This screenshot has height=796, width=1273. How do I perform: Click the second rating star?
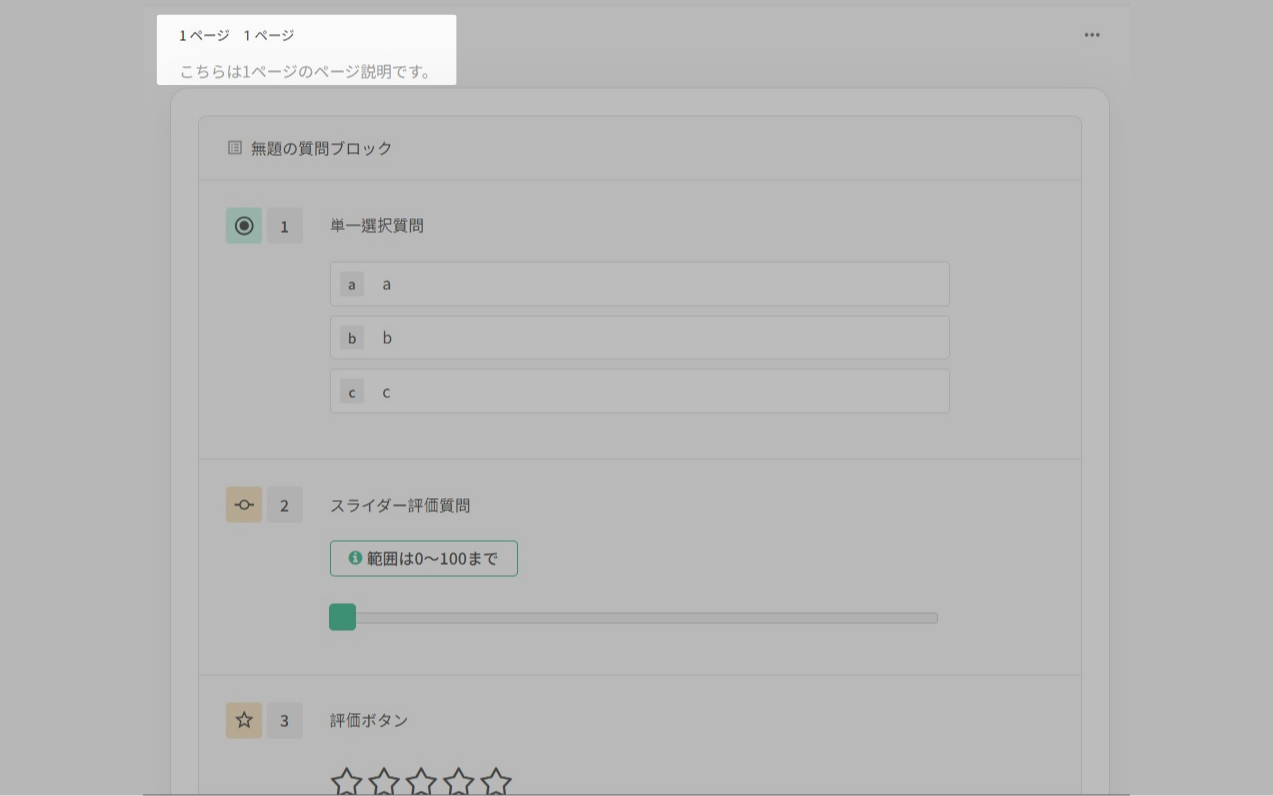coord(384,782)
